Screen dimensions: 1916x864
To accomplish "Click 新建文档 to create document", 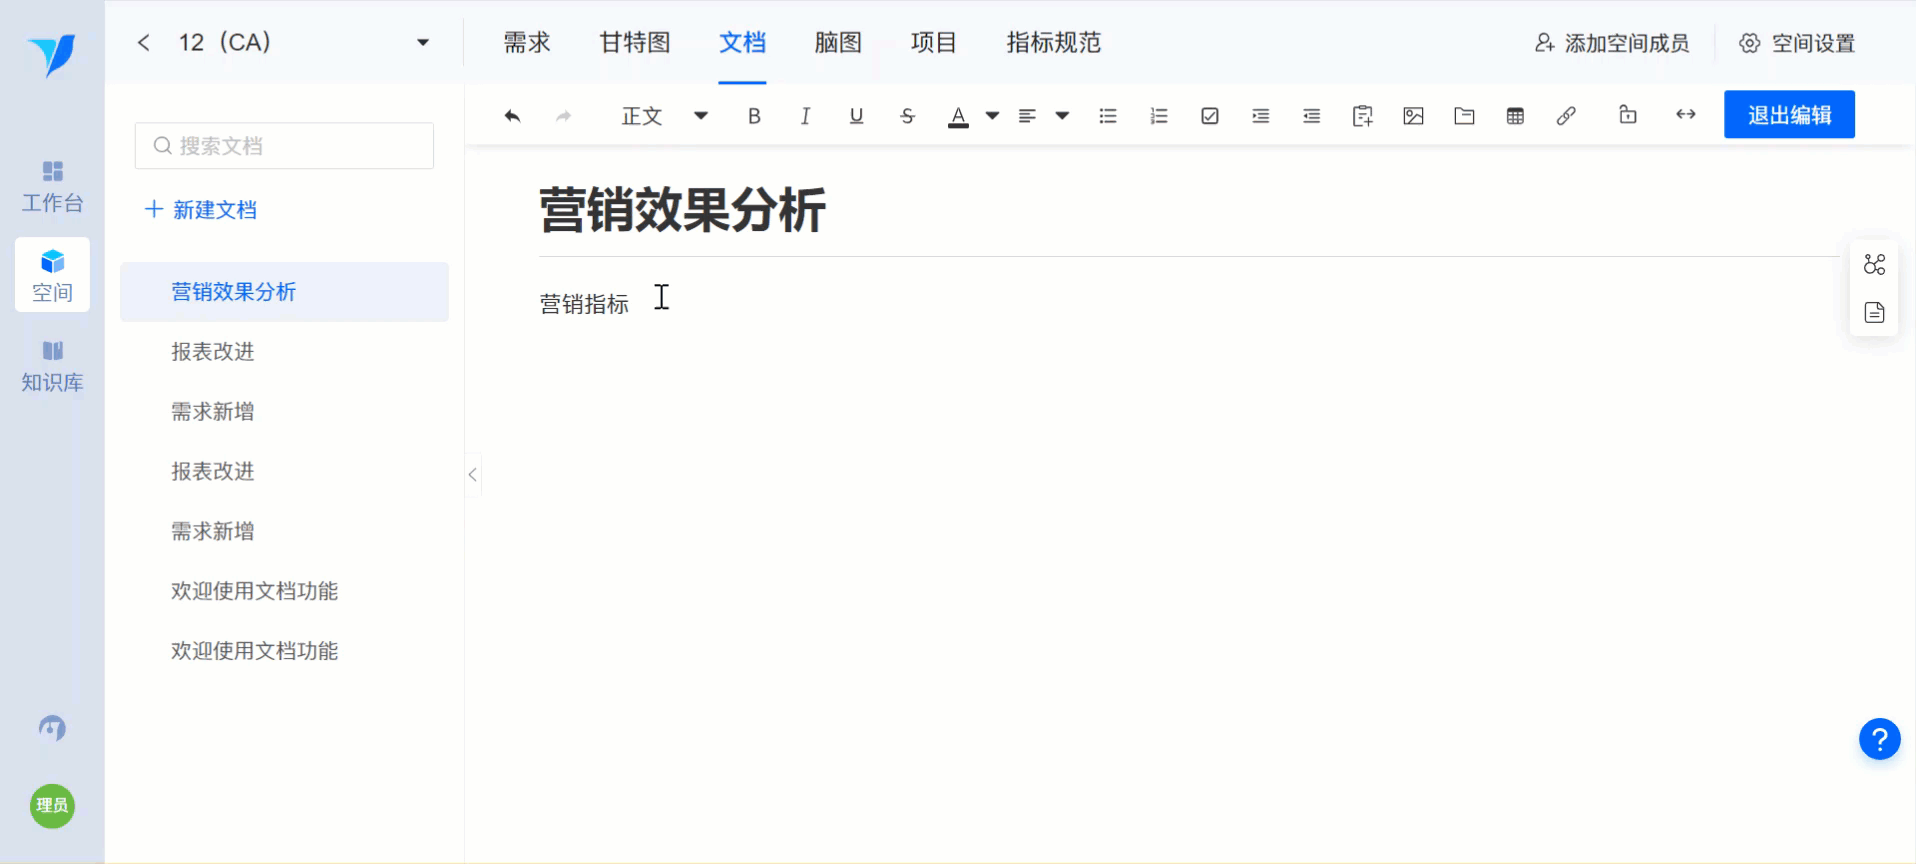I will click(x=201, y=209).
